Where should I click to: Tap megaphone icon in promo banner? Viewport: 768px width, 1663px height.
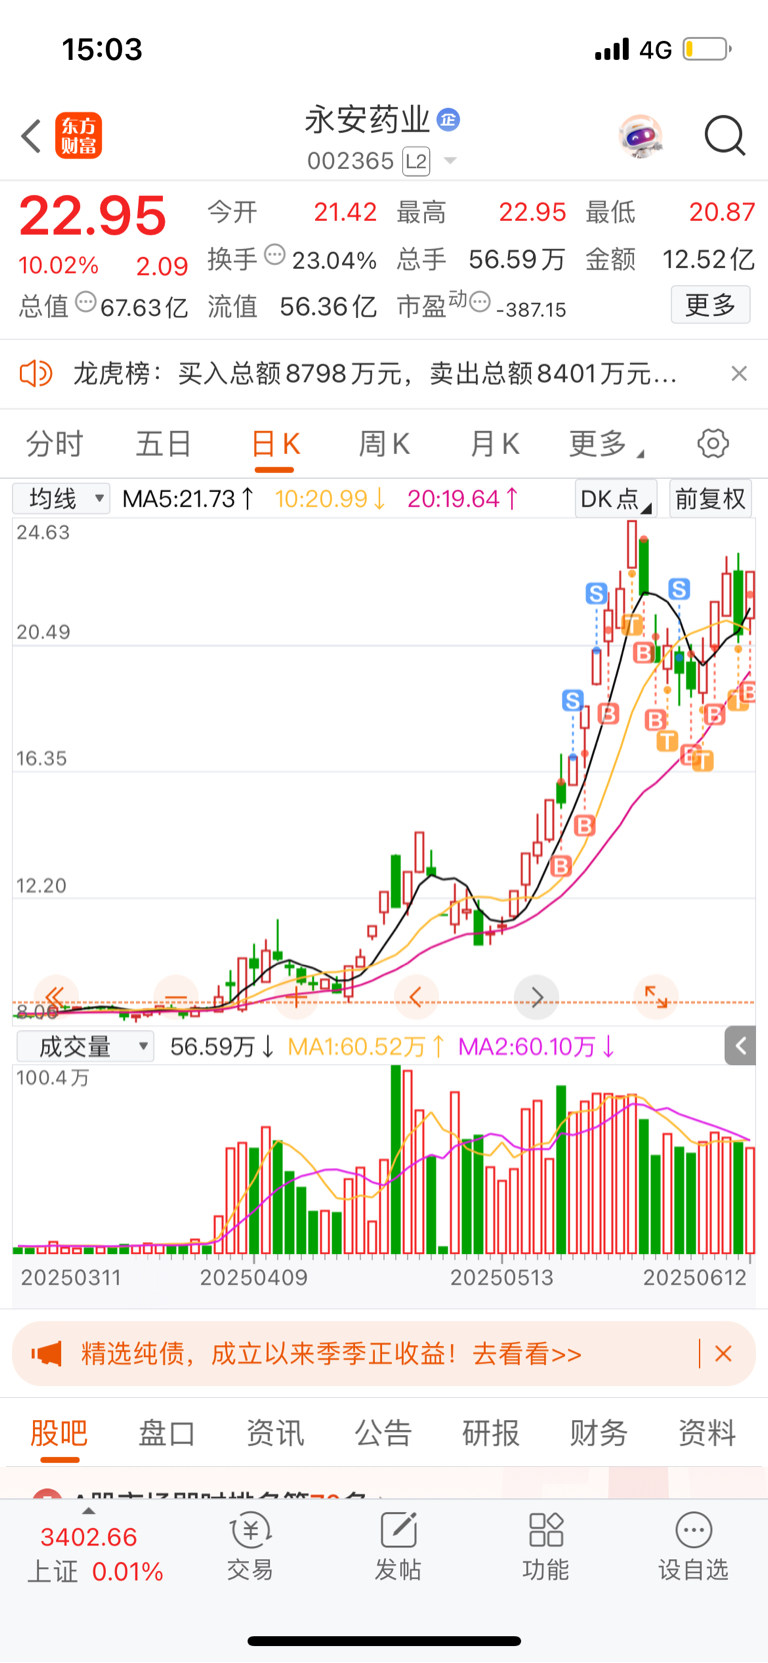tap(46, 1354)
